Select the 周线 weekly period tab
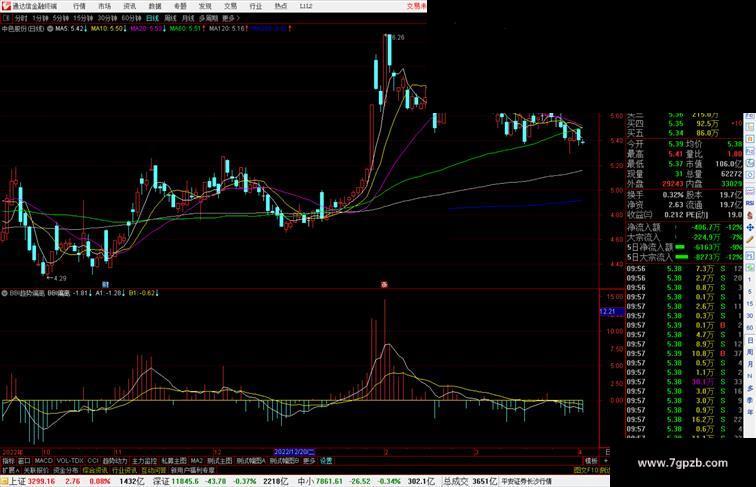Image resolution: width=756 pixels, height=487 pixels. point(170,18)
